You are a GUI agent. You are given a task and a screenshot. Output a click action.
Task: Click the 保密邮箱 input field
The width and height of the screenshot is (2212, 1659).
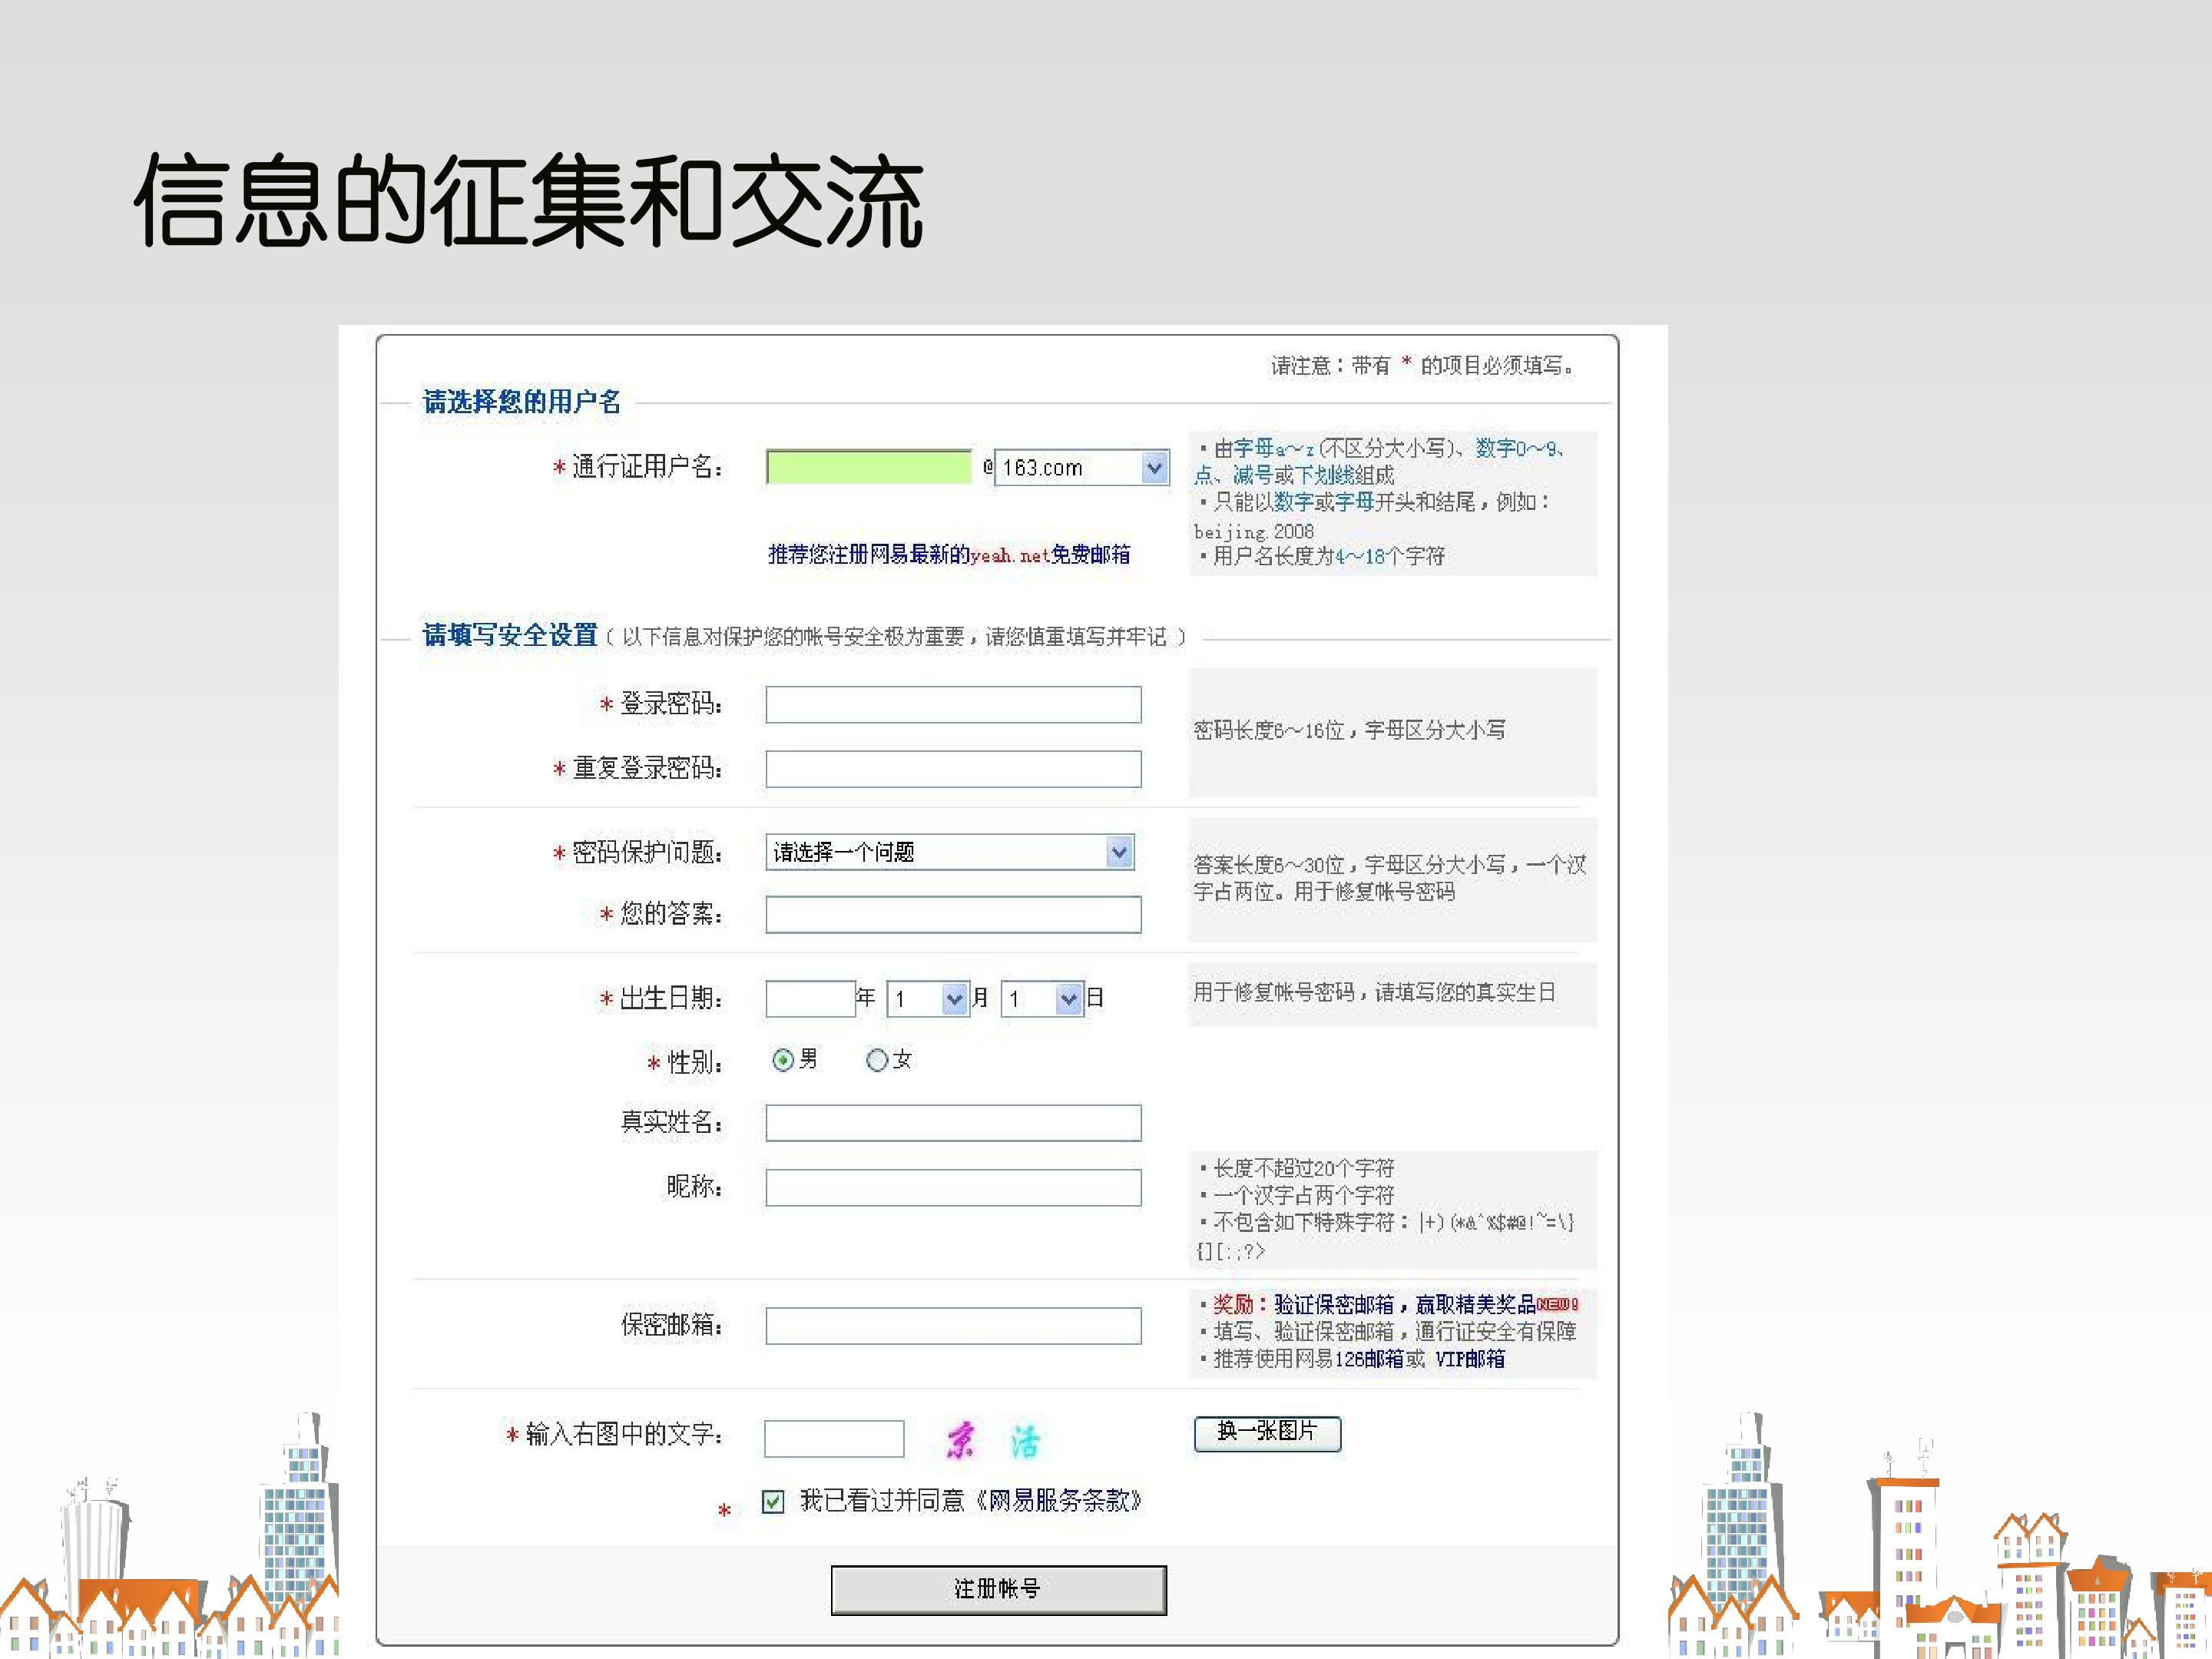click(x=953, y=1325)
